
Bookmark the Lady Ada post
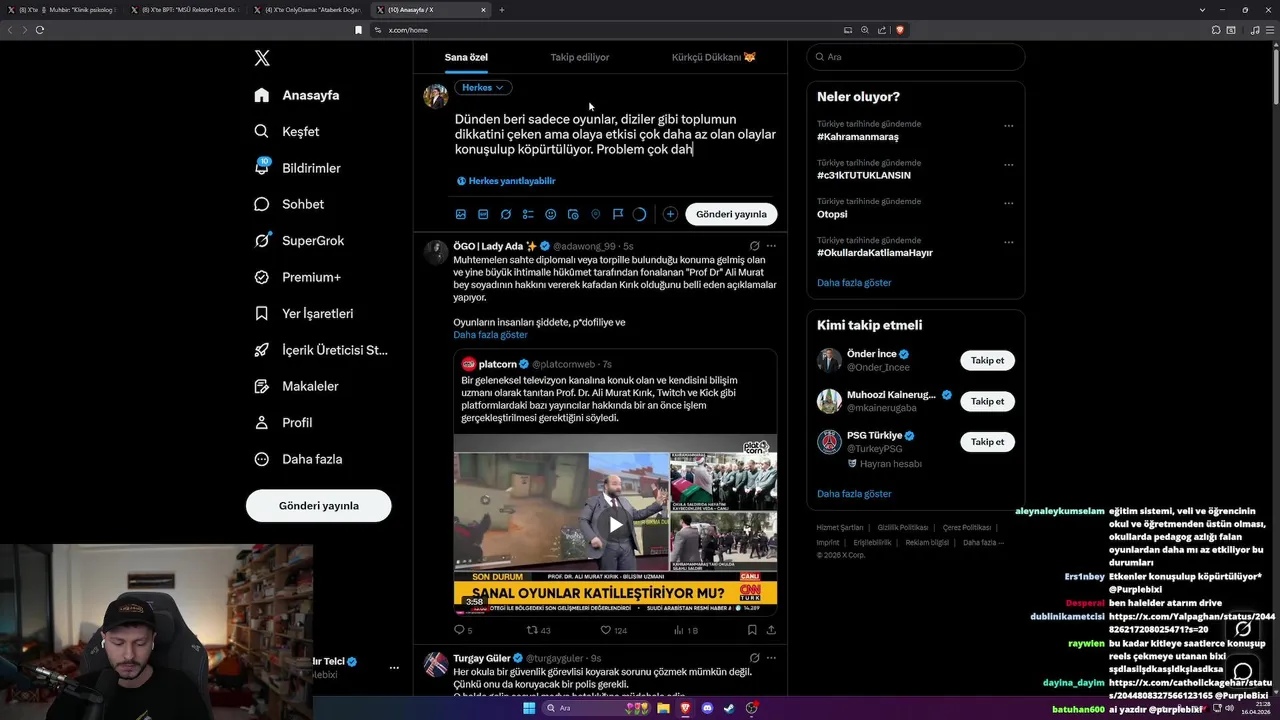[752, 630]
